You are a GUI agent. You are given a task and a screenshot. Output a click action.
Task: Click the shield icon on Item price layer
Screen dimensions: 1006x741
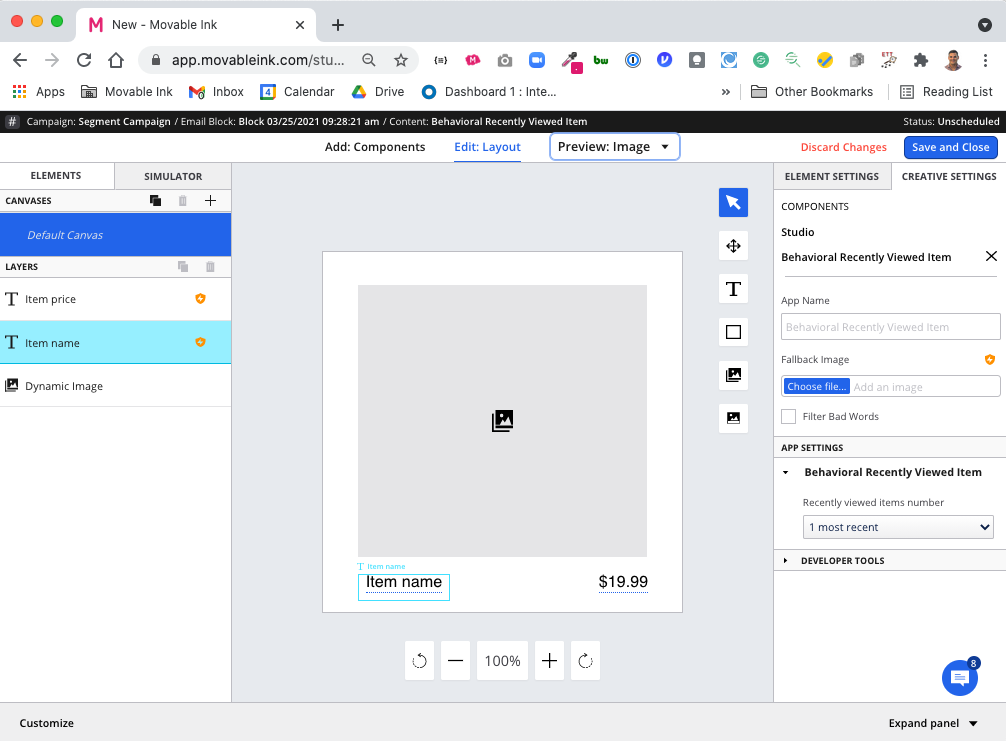pyautogui.click(x=200, y=298)
